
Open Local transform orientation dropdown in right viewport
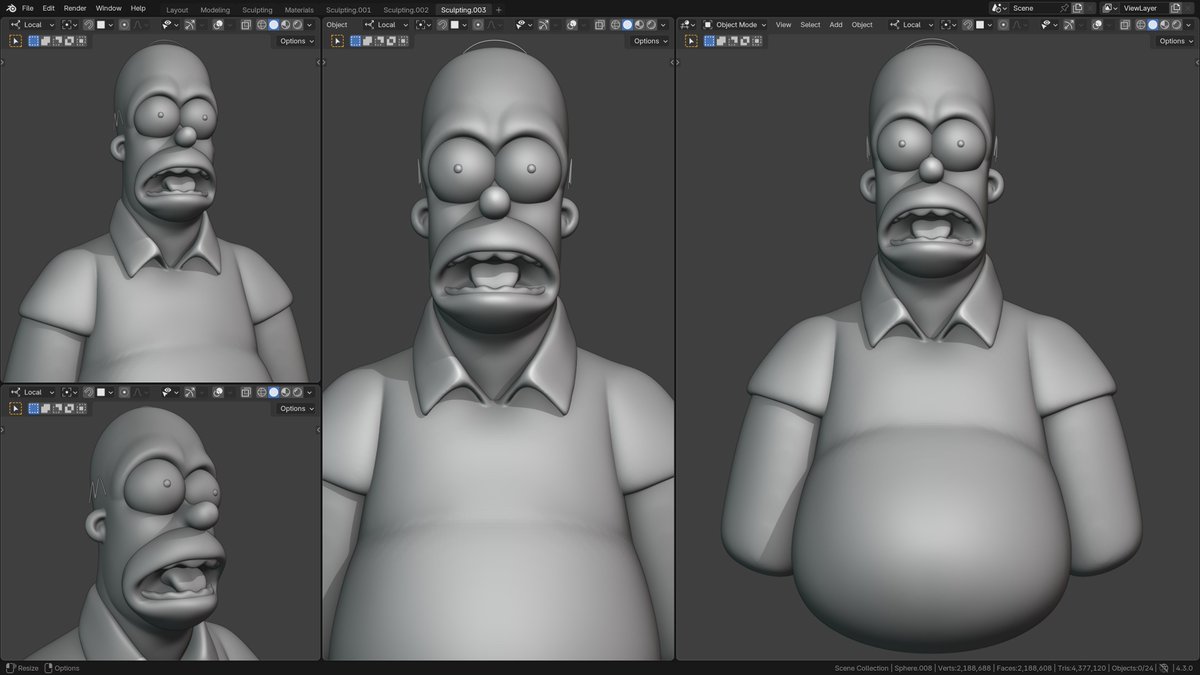click(x=912, y=24)
